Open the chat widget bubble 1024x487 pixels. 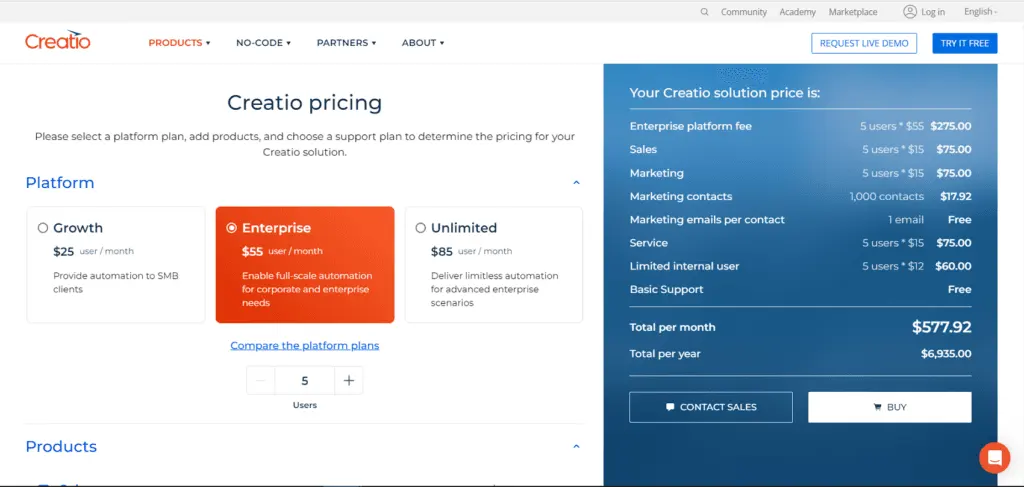coord(994,458)
